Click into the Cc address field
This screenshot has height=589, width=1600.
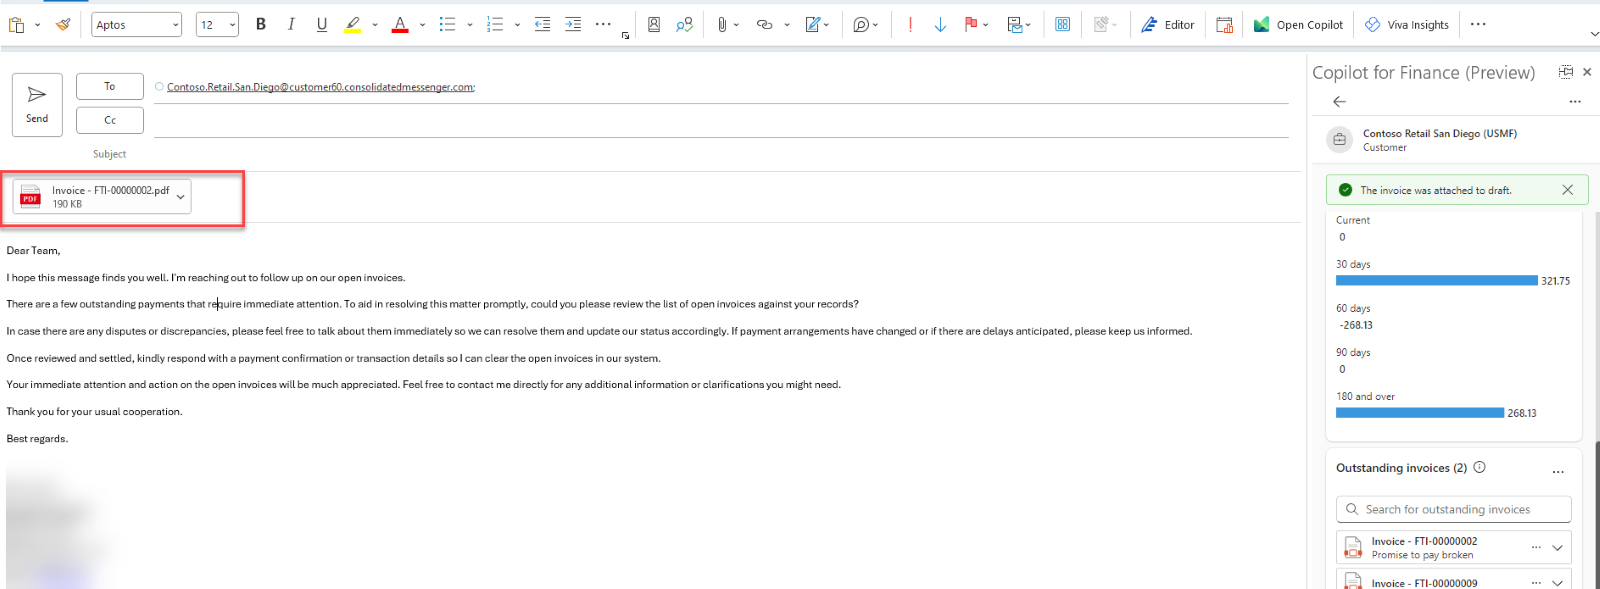720,121
